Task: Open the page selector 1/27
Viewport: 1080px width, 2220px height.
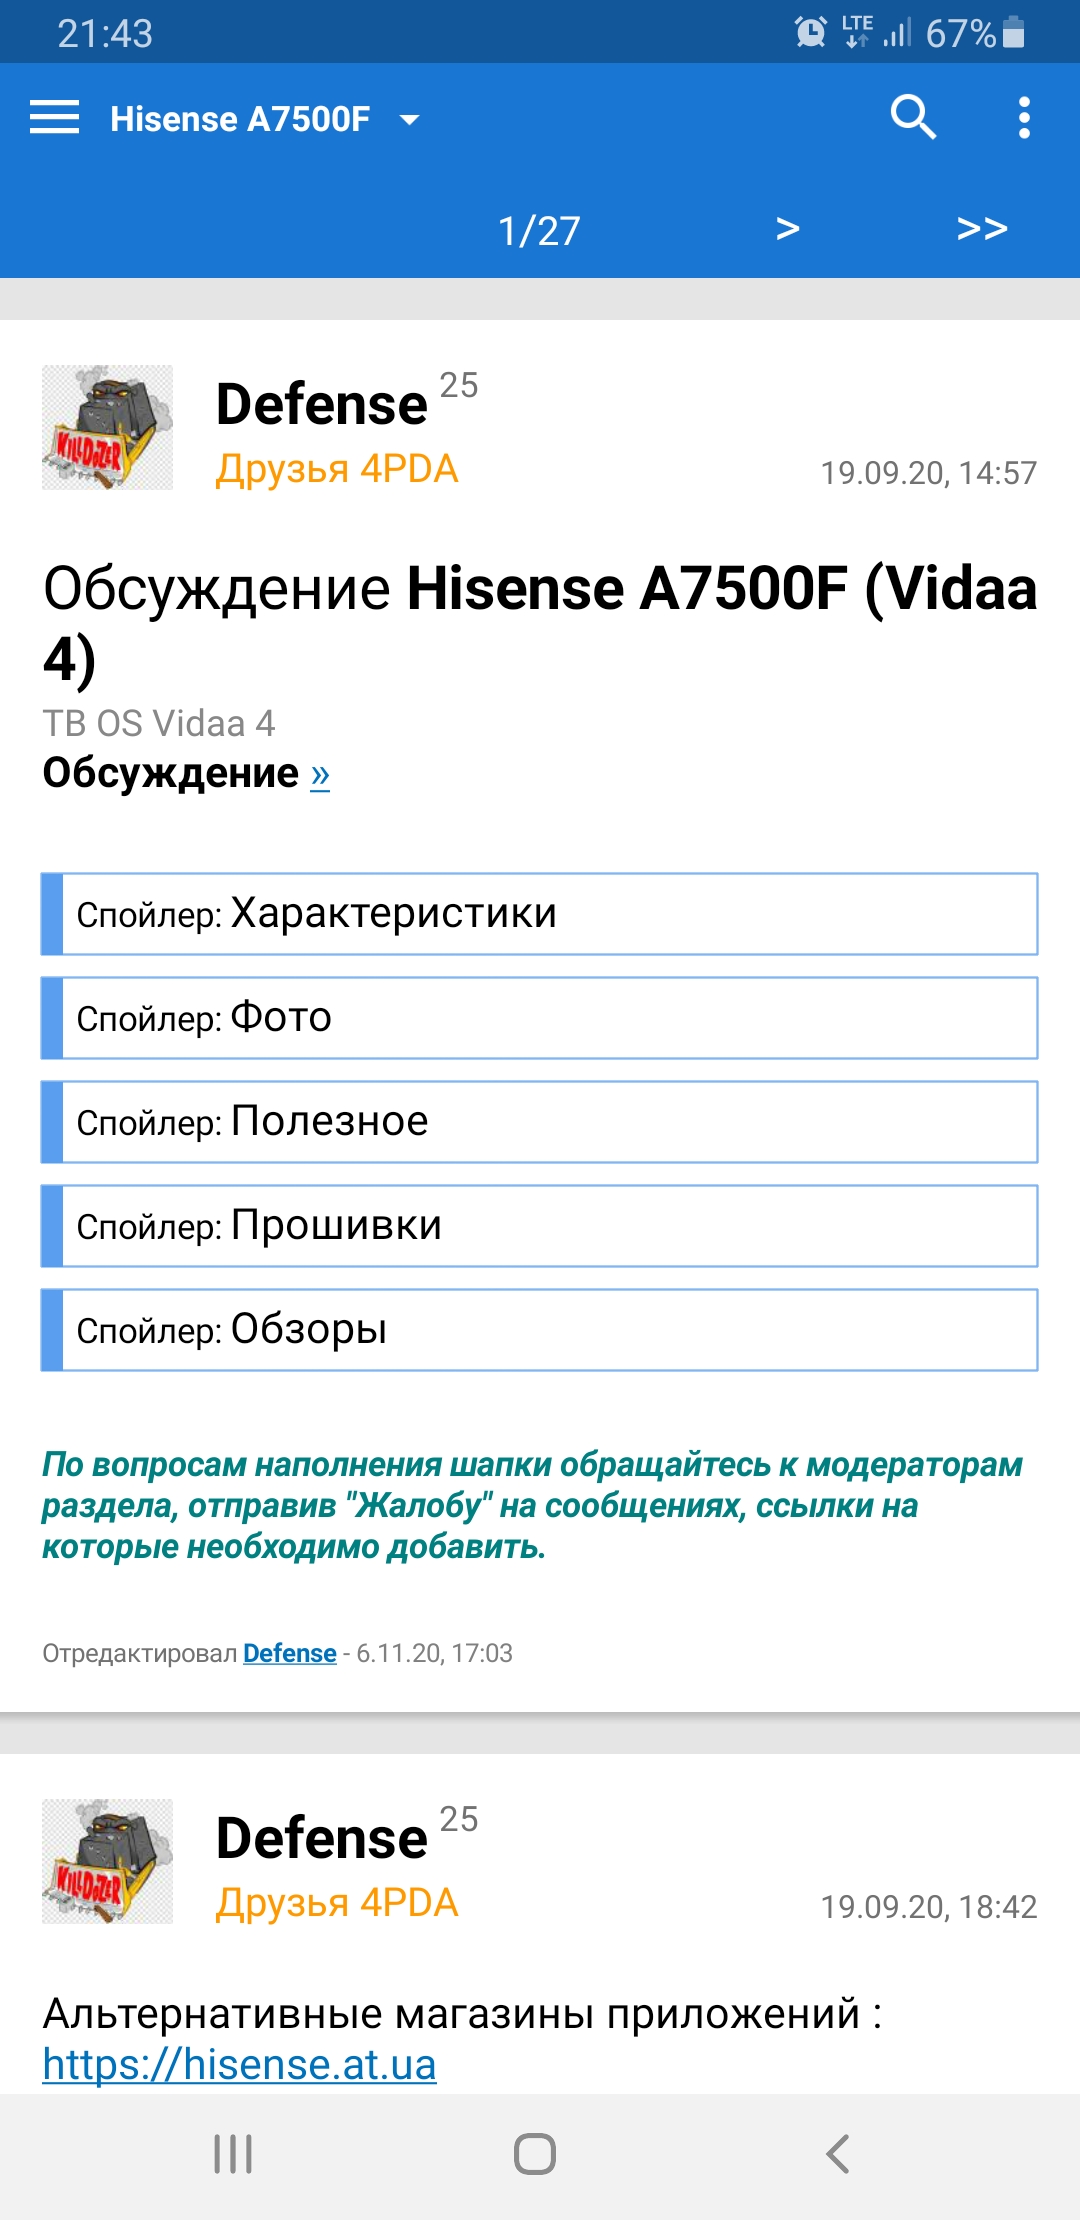Action: (539, 231)
